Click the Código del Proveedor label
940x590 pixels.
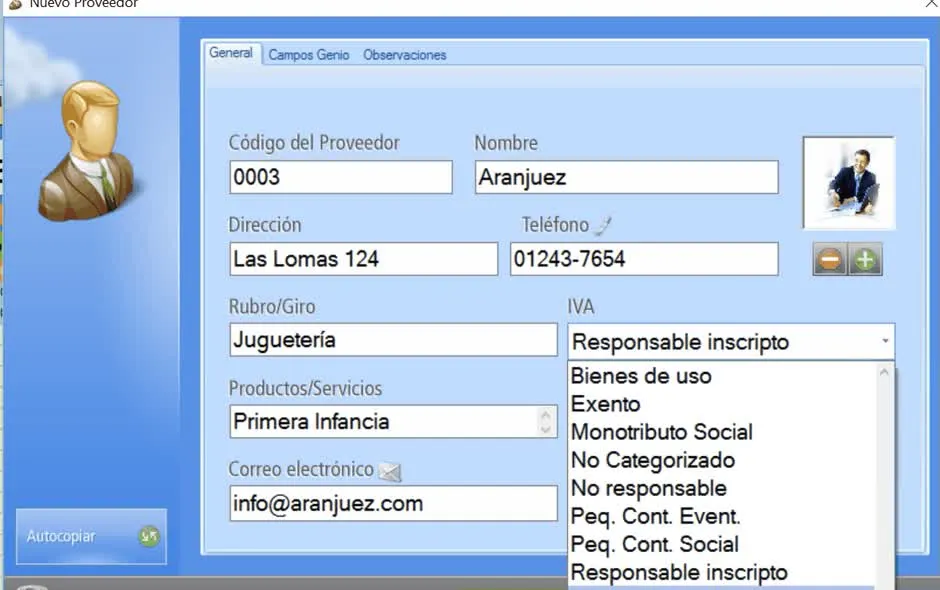click(314, 143)
